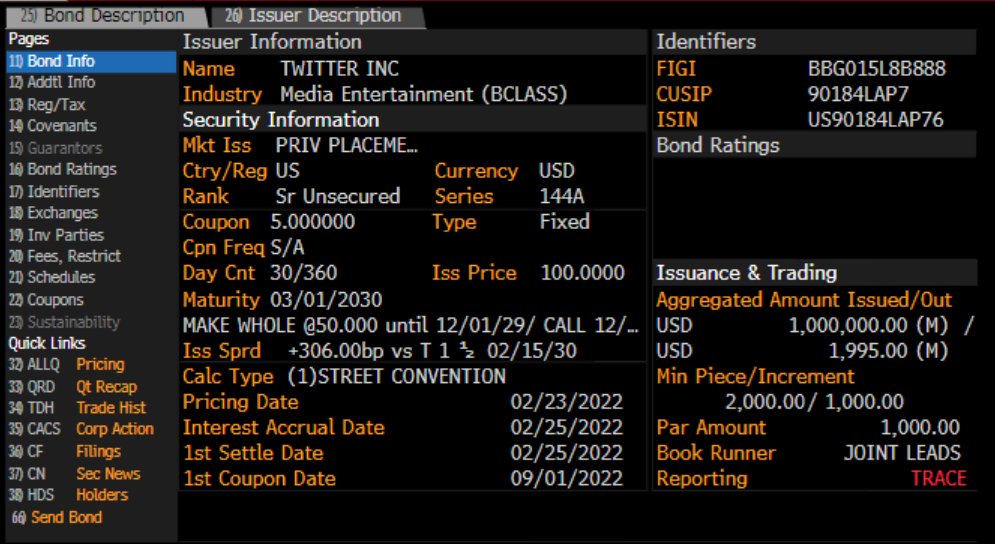Click the Pricing Date 02/23/2022
This screenshot has height=544, width=995.
point(567,402)
